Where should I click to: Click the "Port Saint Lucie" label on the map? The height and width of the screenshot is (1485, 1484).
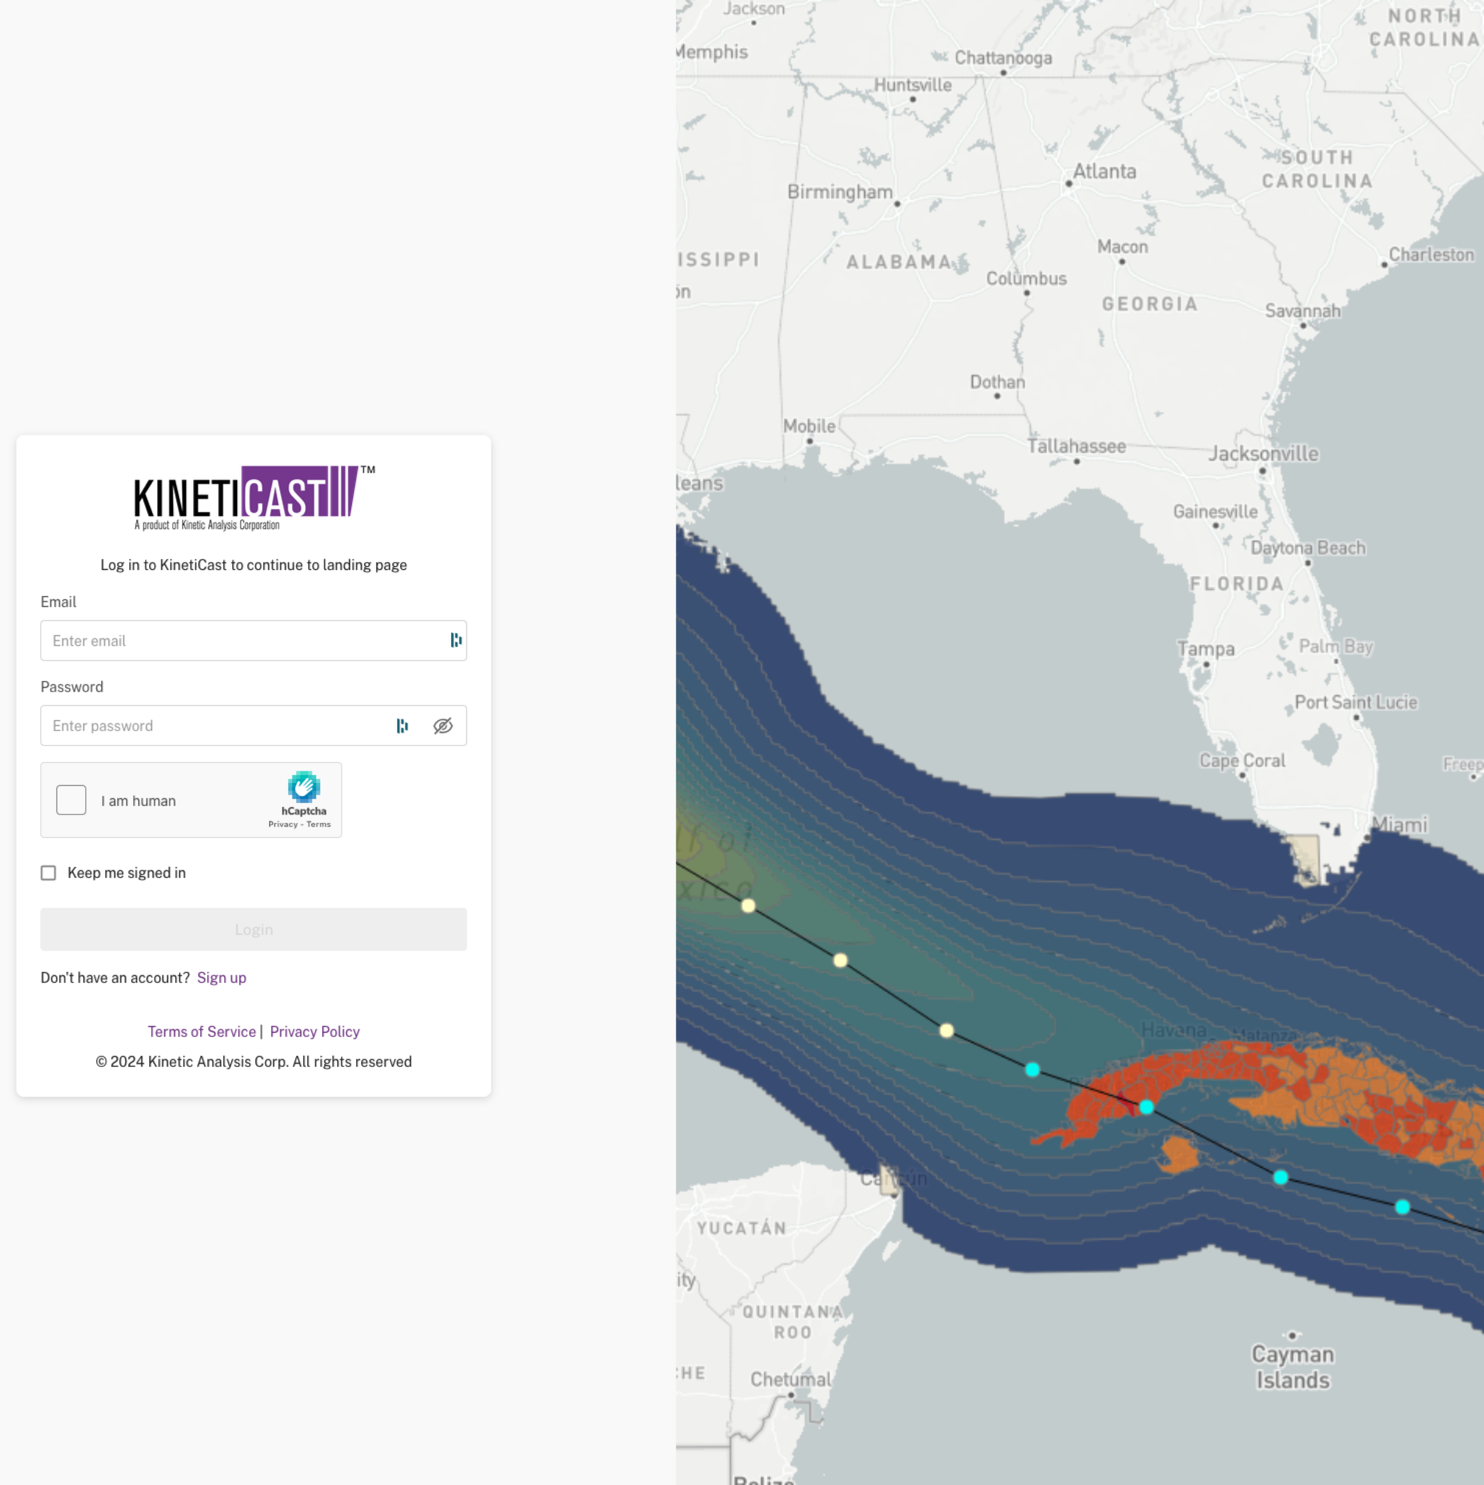(1356, 702)
